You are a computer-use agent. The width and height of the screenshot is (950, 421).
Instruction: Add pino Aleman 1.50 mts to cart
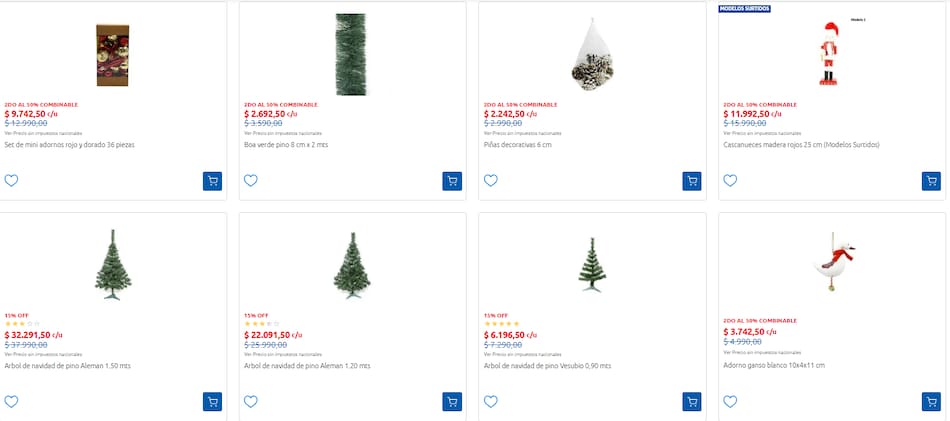pos(212,401)
